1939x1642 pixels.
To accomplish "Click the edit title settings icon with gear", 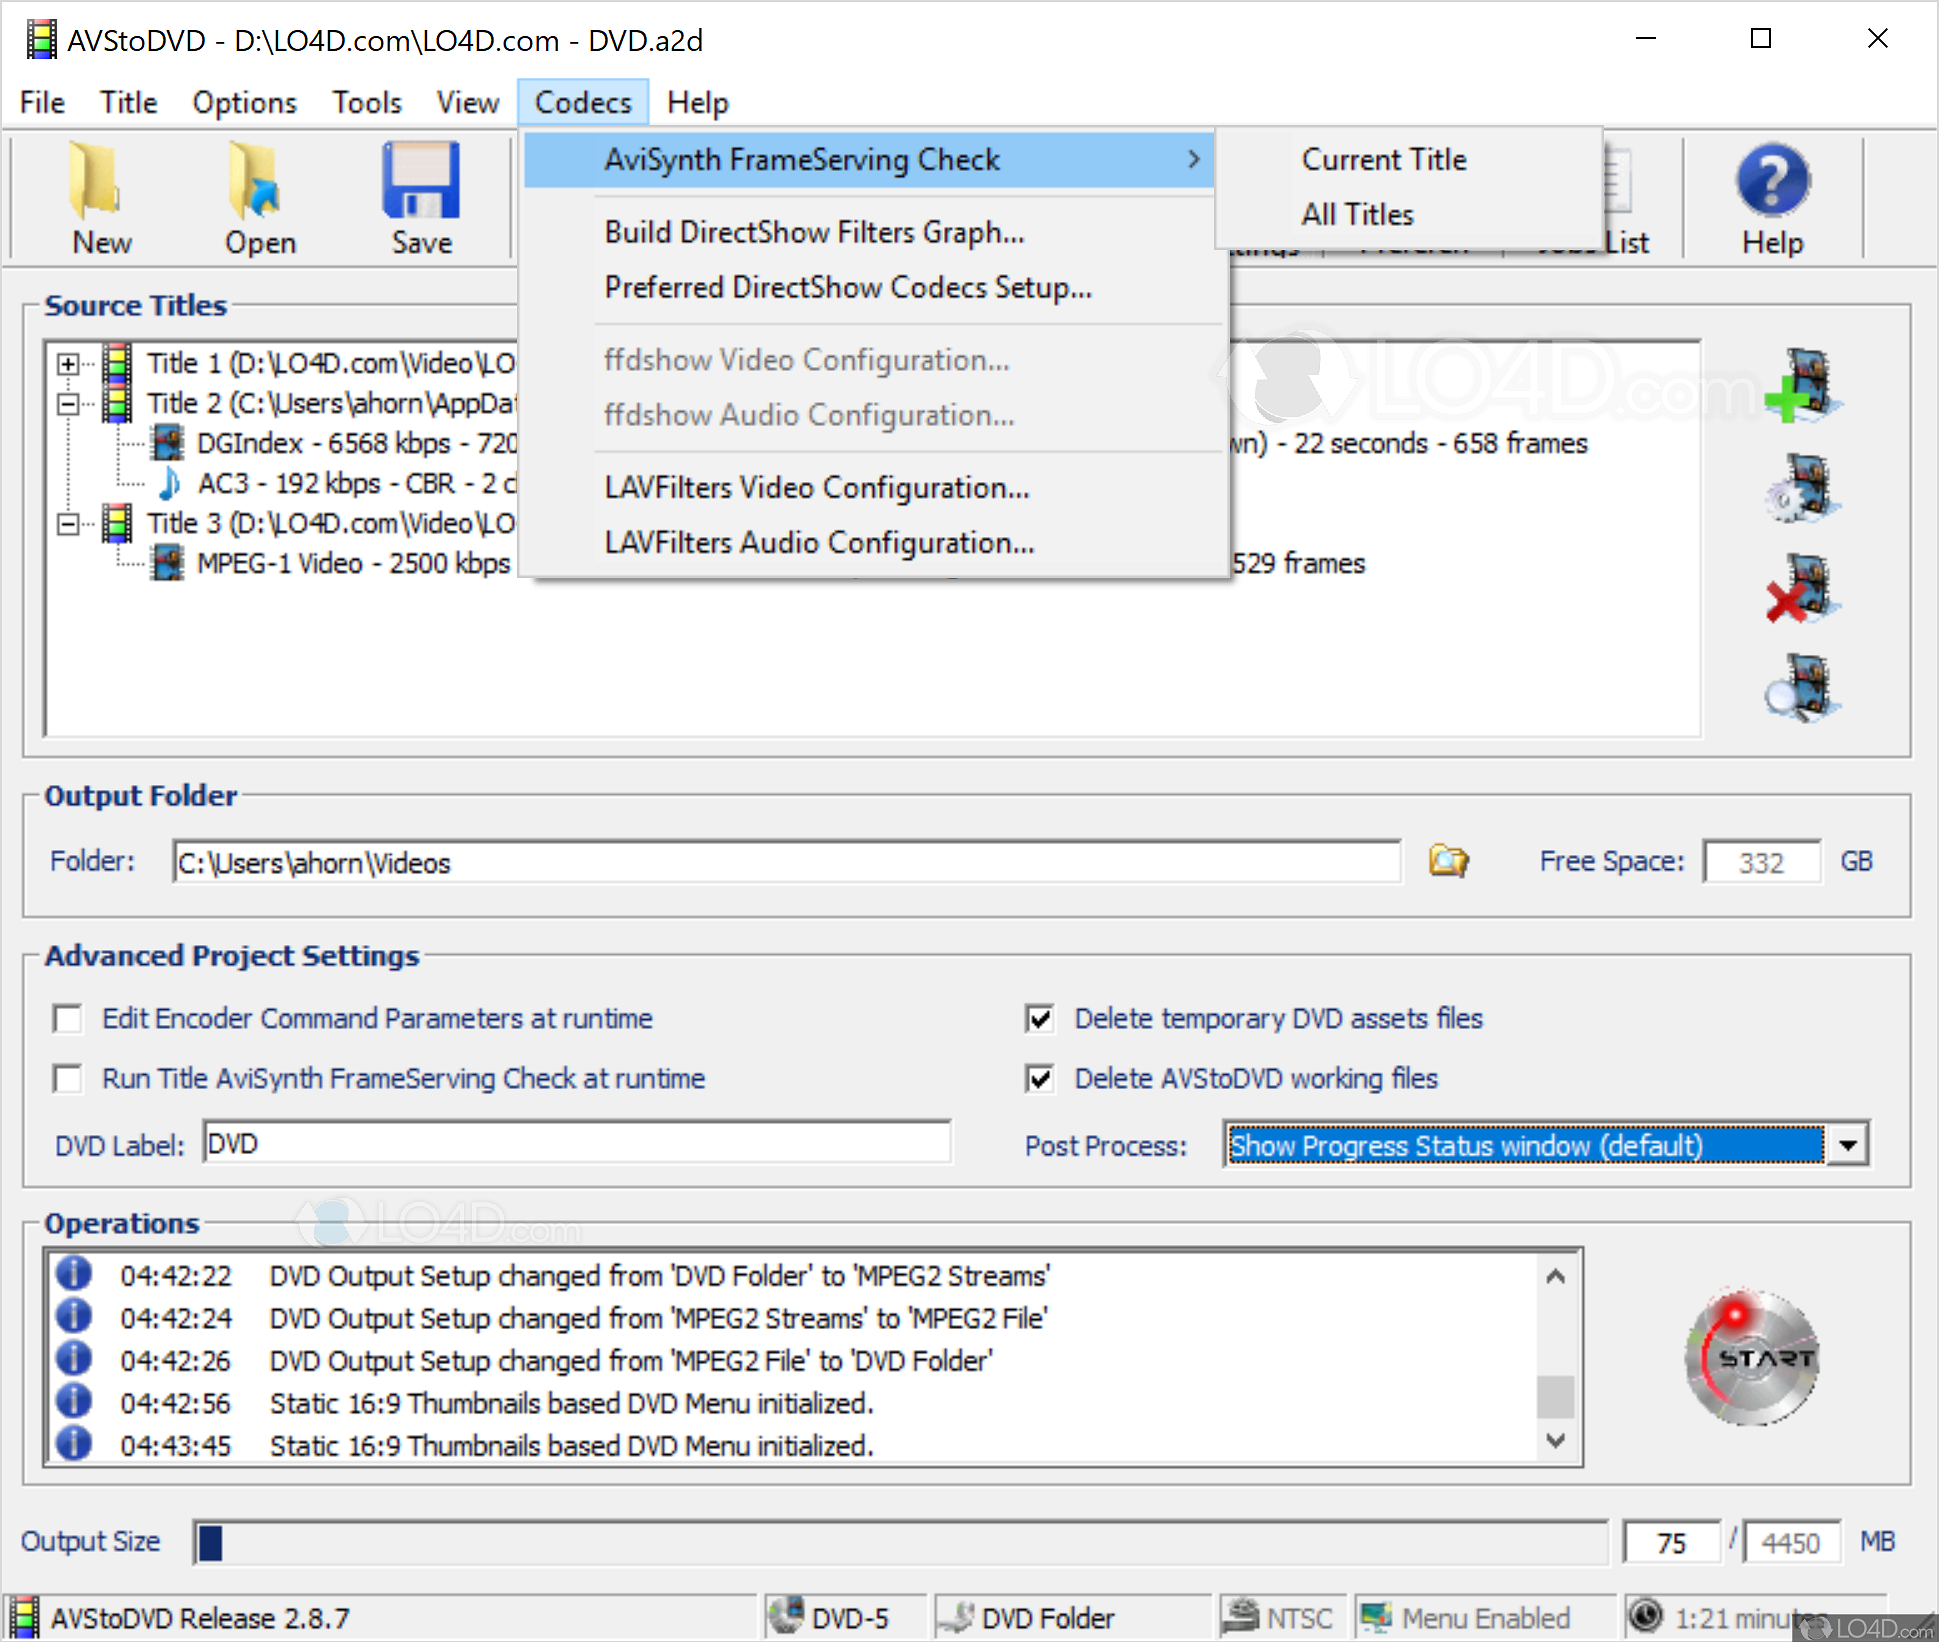I will [1804, 489].
